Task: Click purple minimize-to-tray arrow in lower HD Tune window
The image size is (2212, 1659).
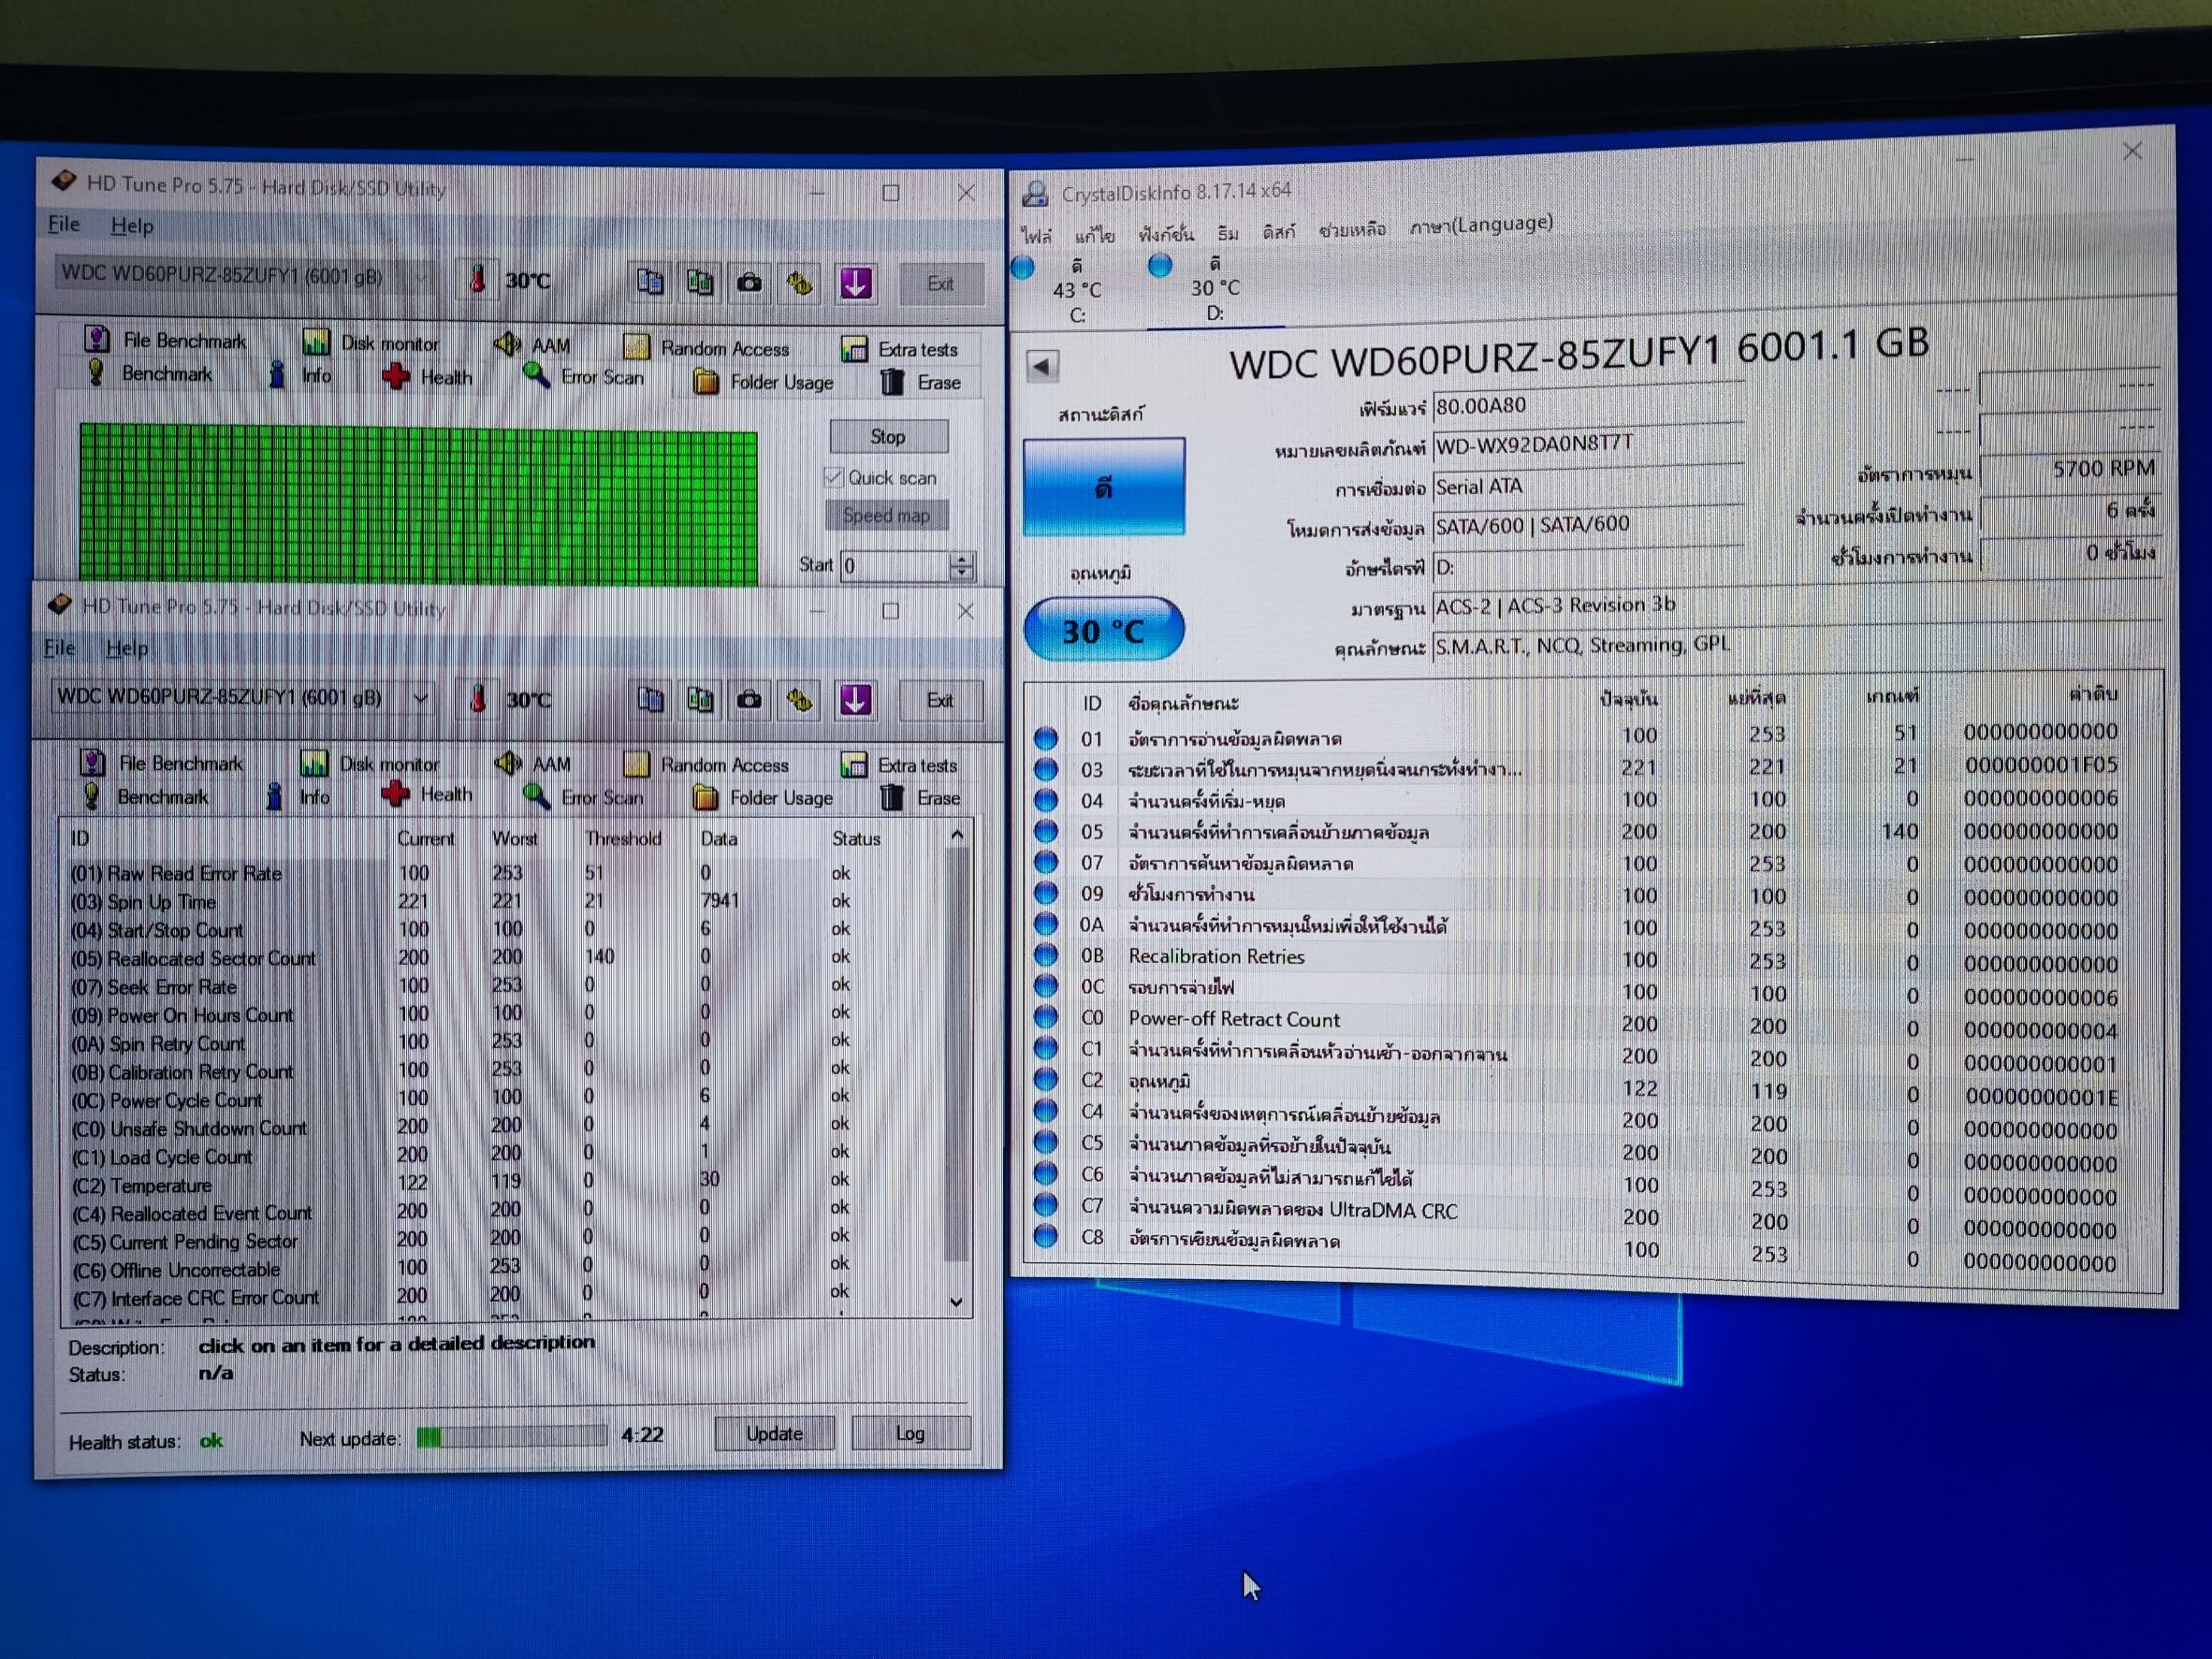Action: (855, 700)
